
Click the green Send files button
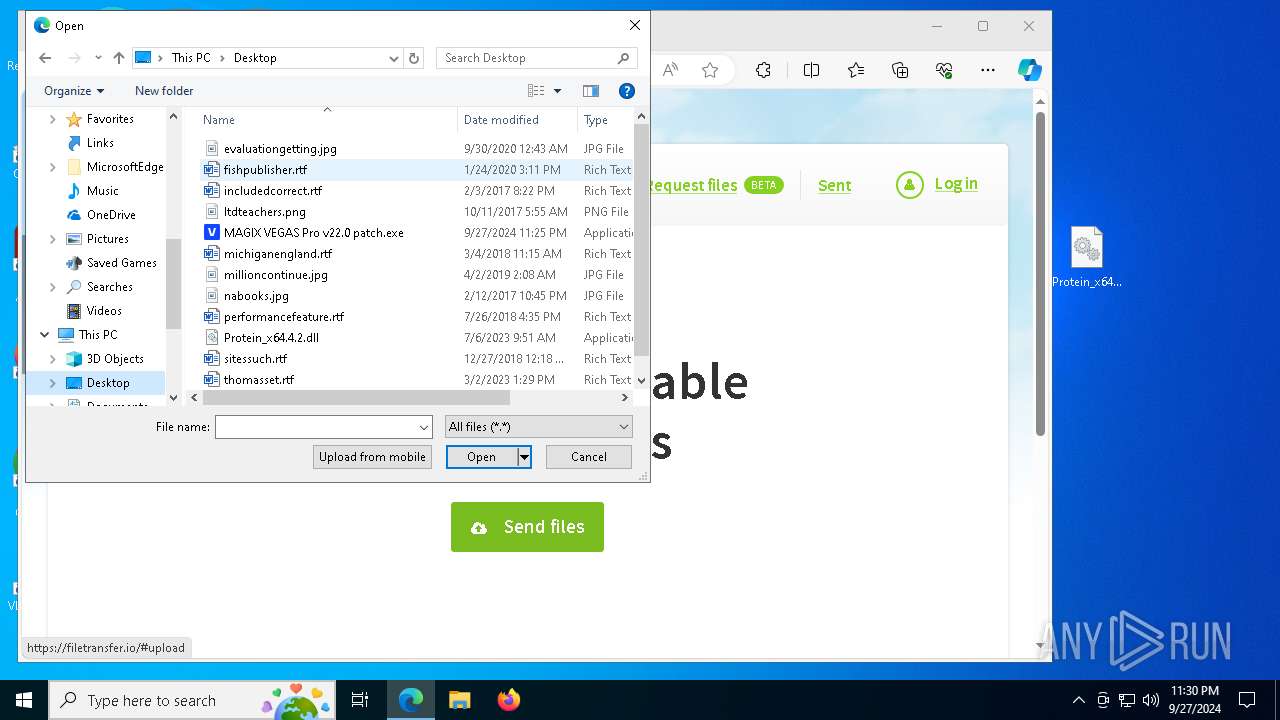(x=527, y=527)
